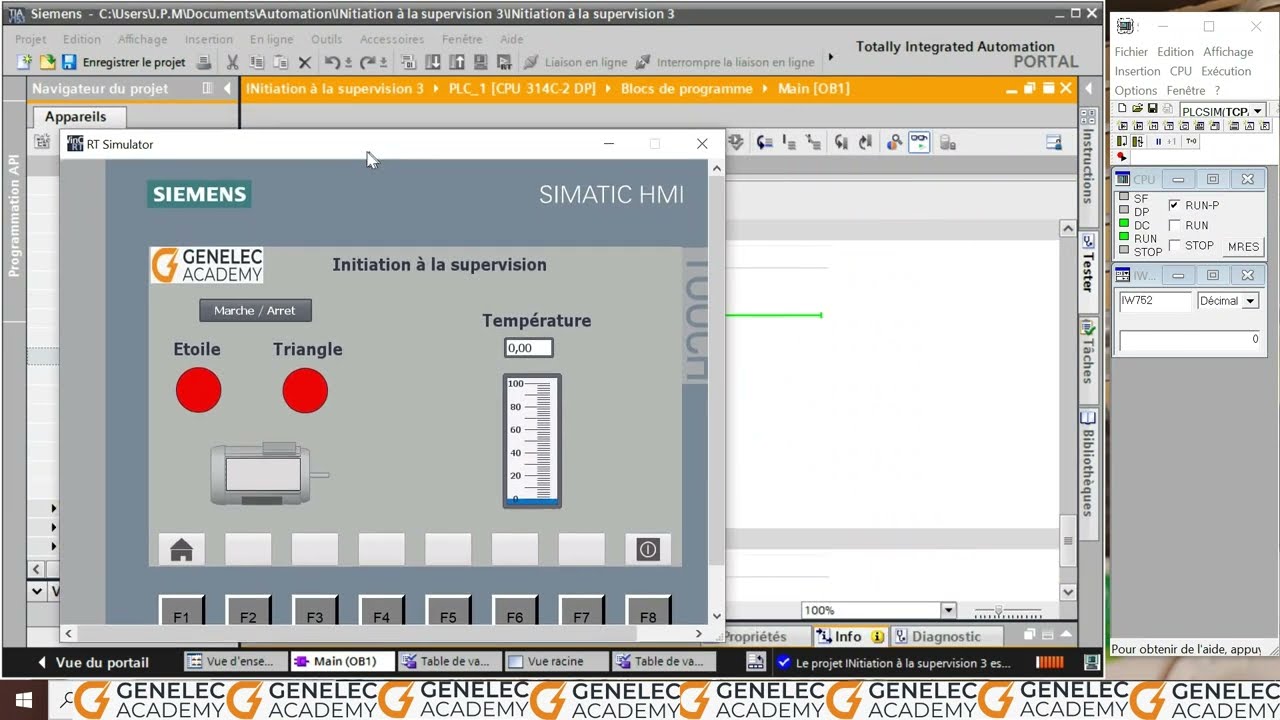Image resolution: width=1280 pixels, height=720 pixels.
Task: Switch to Vue racine taskbar editor tab
Action: pos(555,661)
